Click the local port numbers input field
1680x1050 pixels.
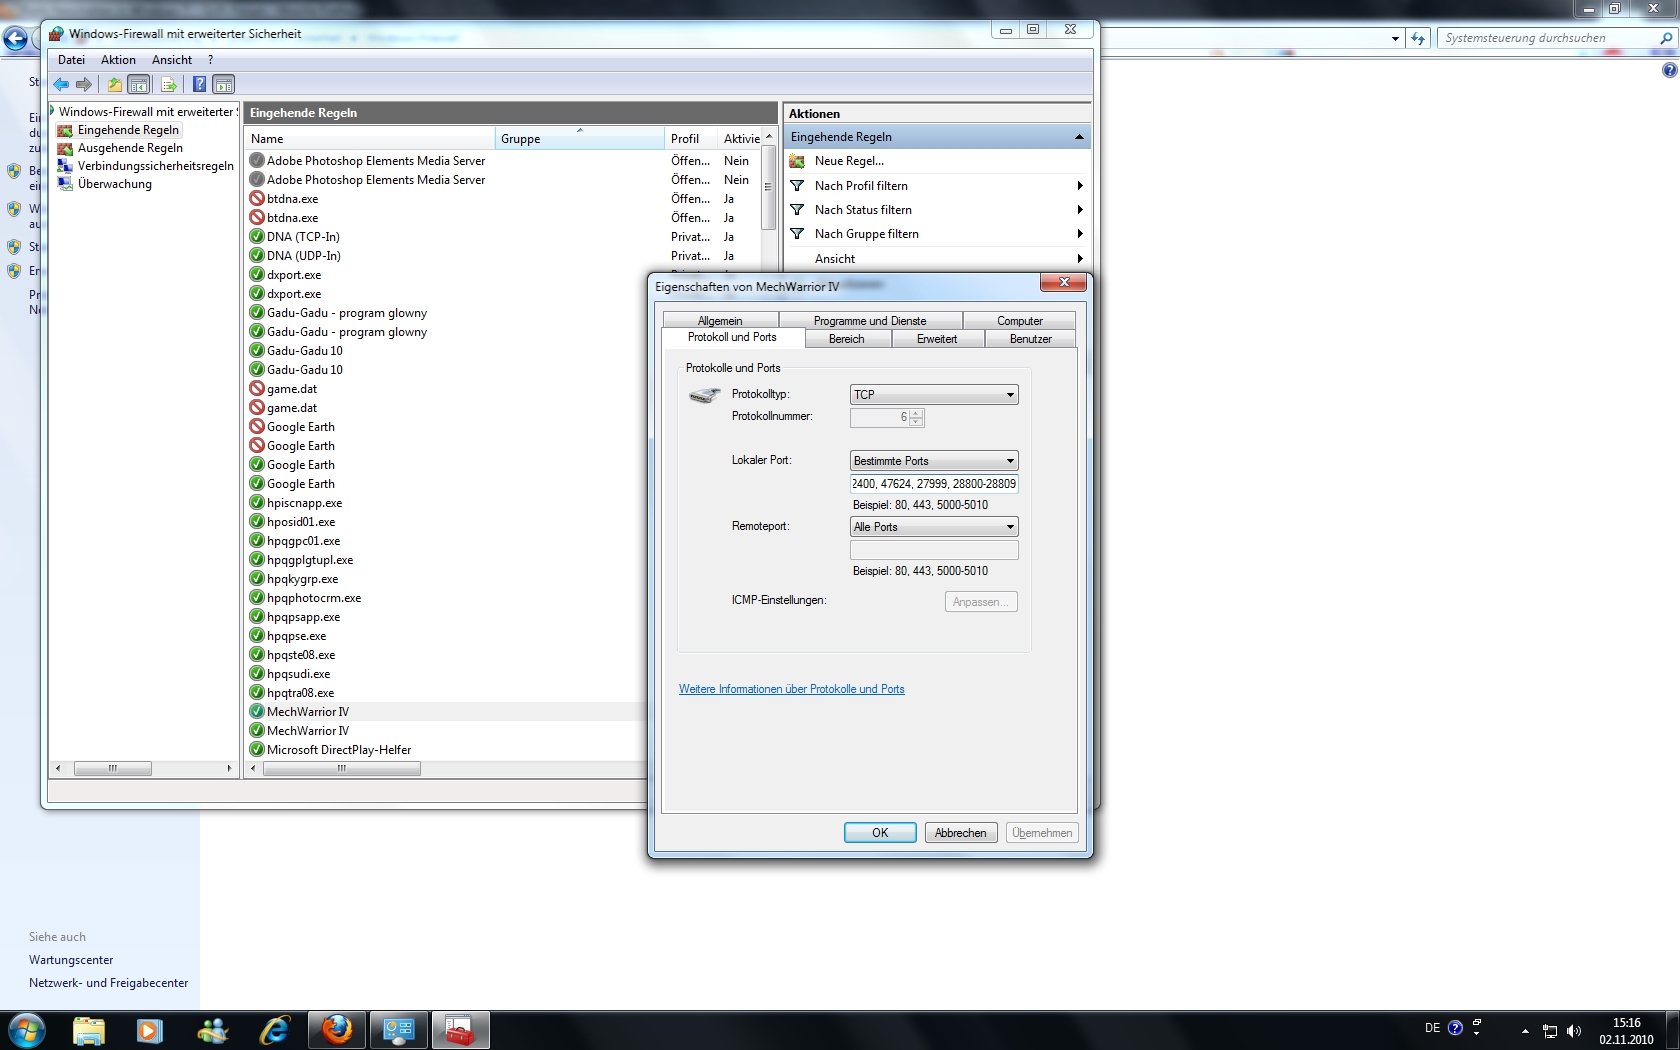tap(934, 484)
